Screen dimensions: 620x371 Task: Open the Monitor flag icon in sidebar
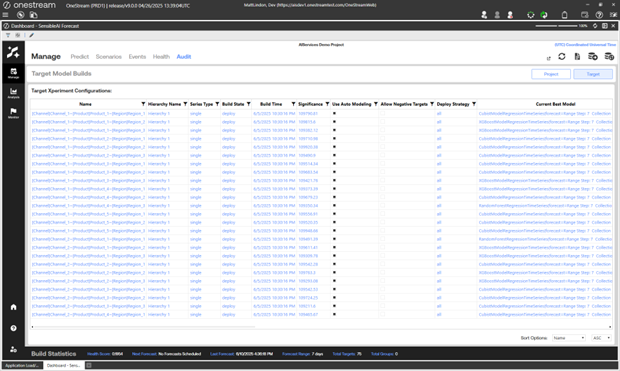(x=13, y=112)
